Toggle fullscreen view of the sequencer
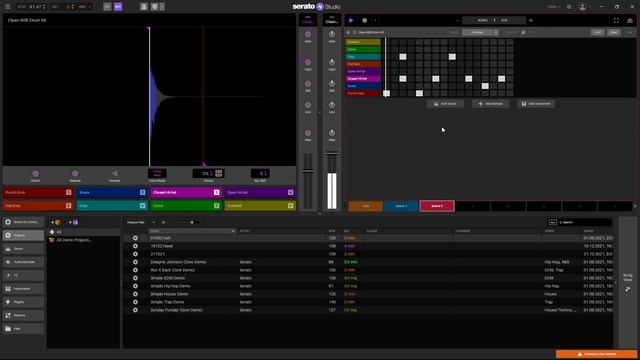 pos(616,20)
